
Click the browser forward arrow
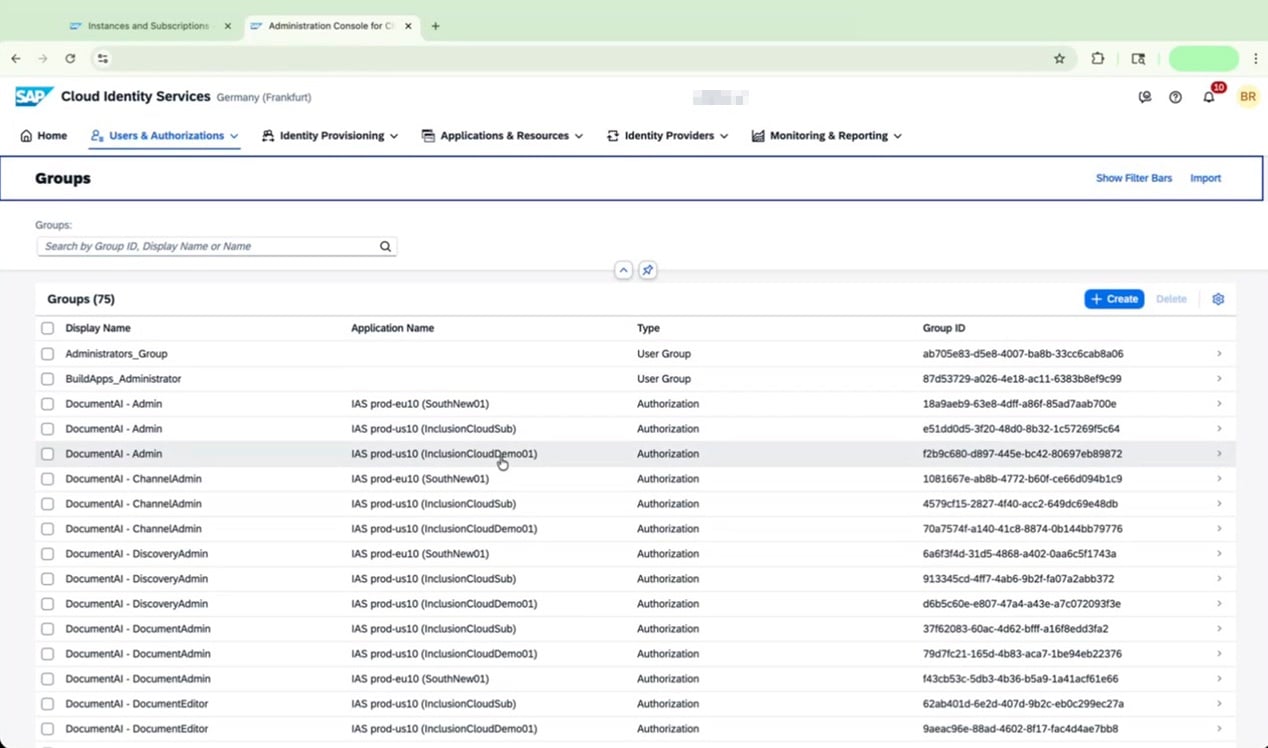point(42,59)
